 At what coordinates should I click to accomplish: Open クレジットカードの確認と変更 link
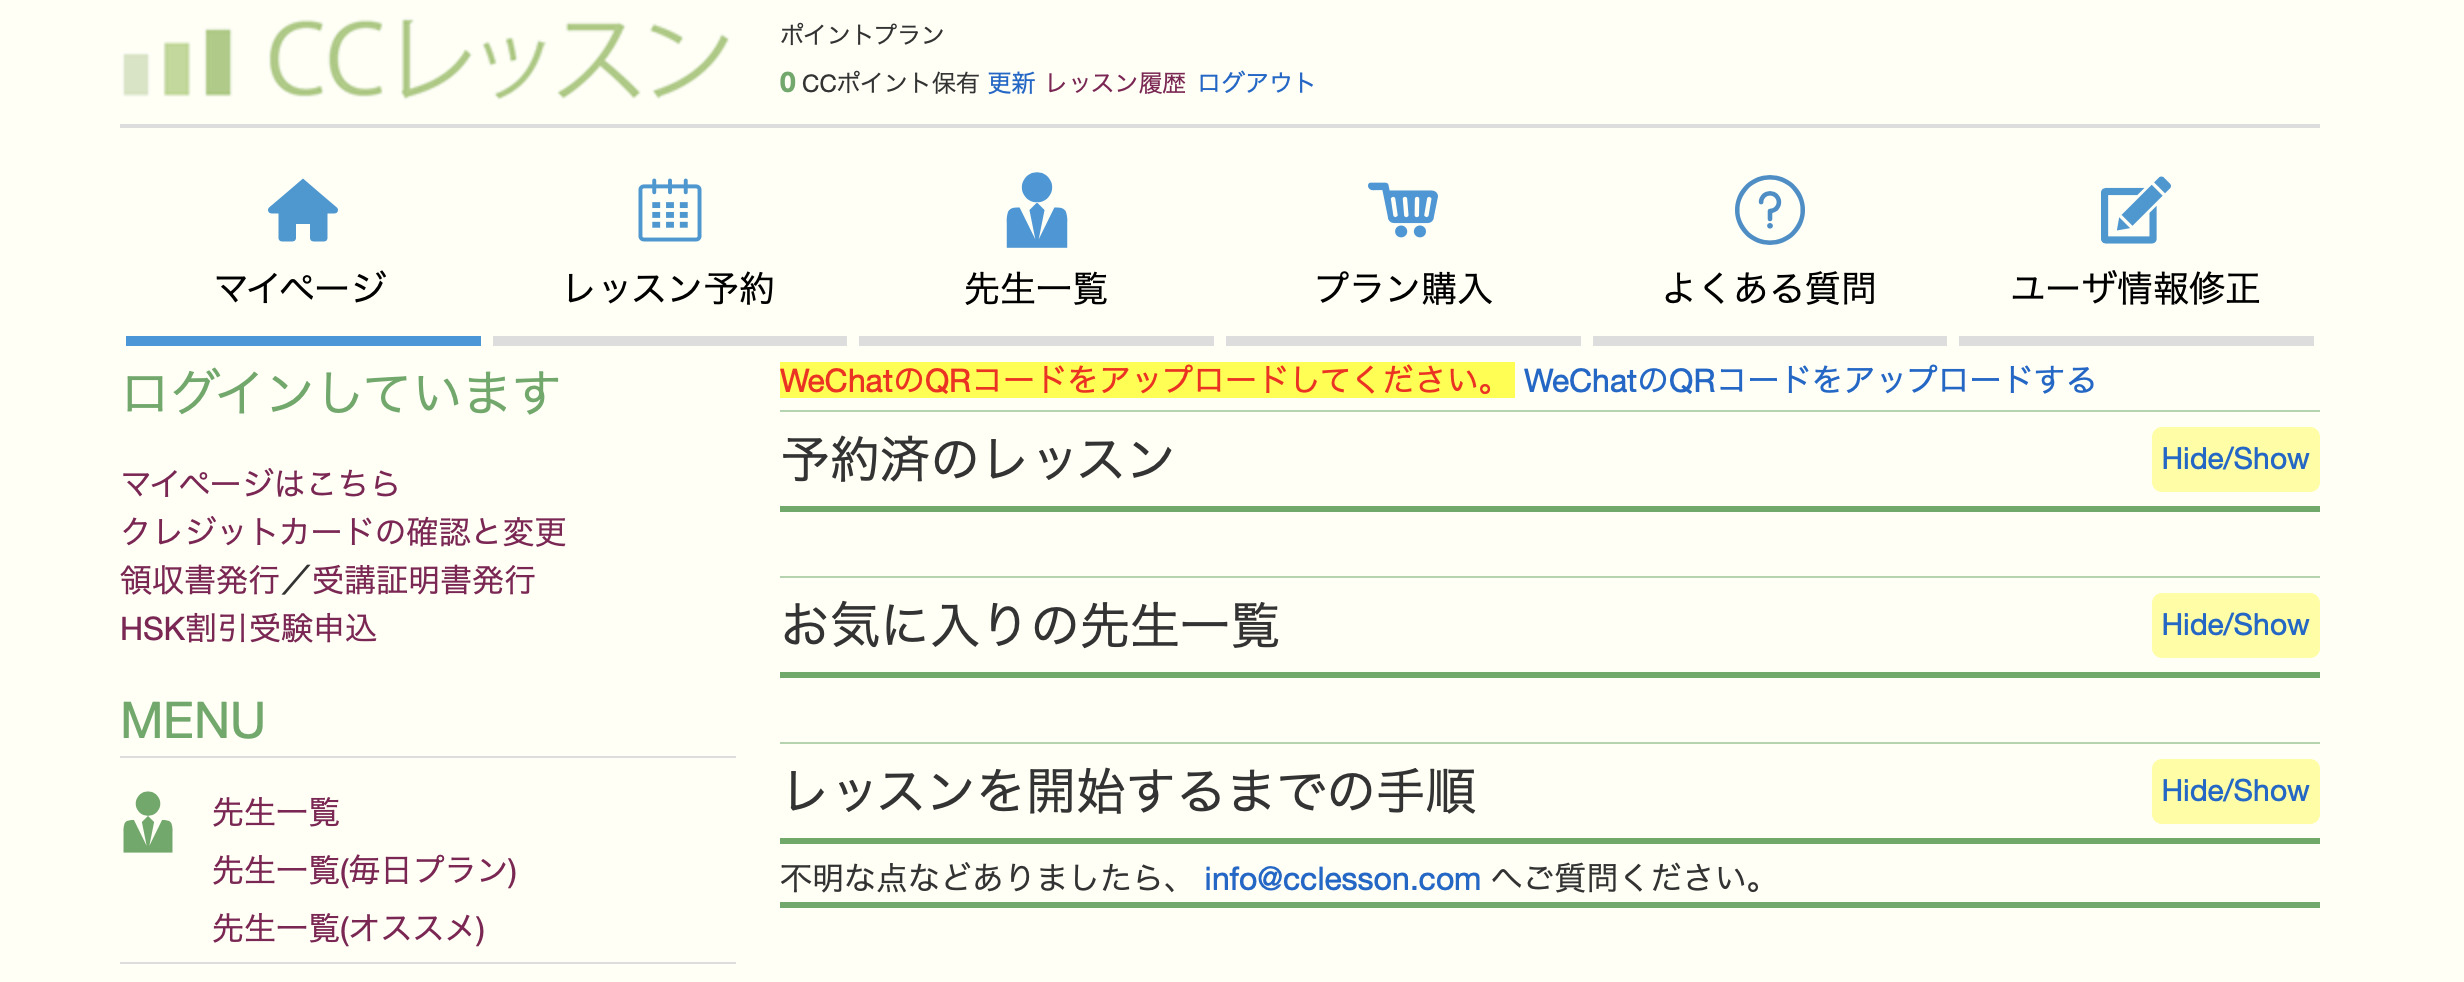[x=343, y=531]
